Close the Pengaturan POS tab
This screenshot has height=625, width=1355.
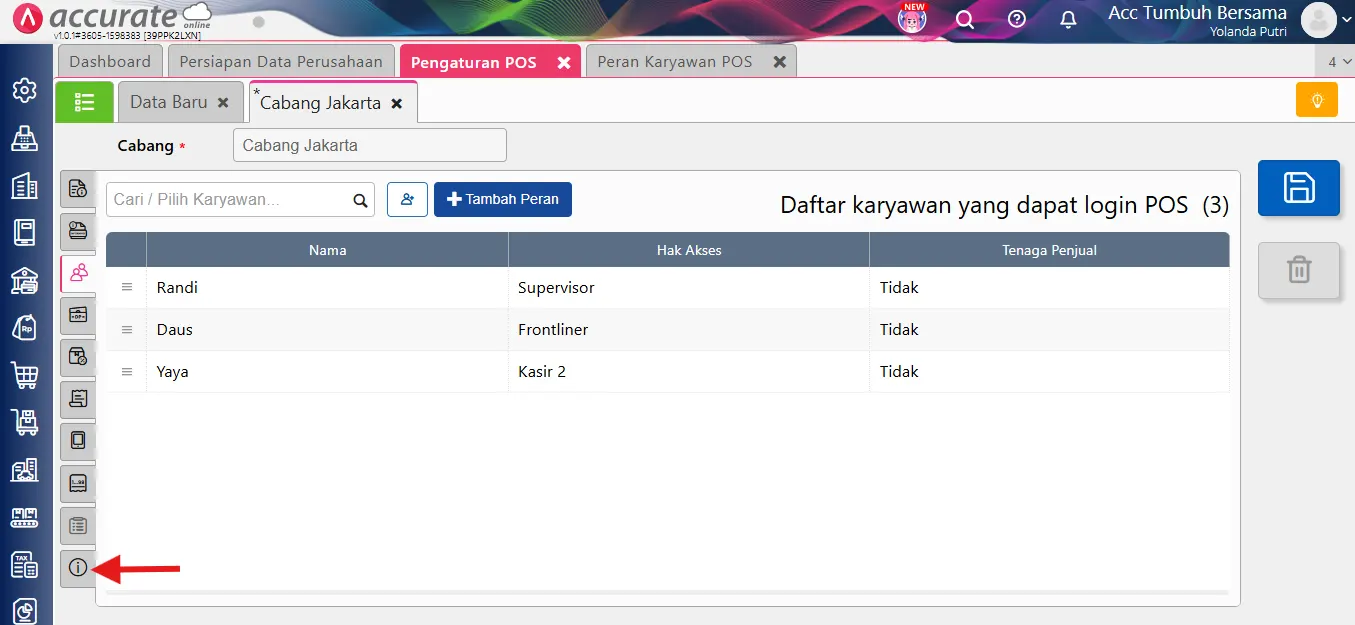564,62
